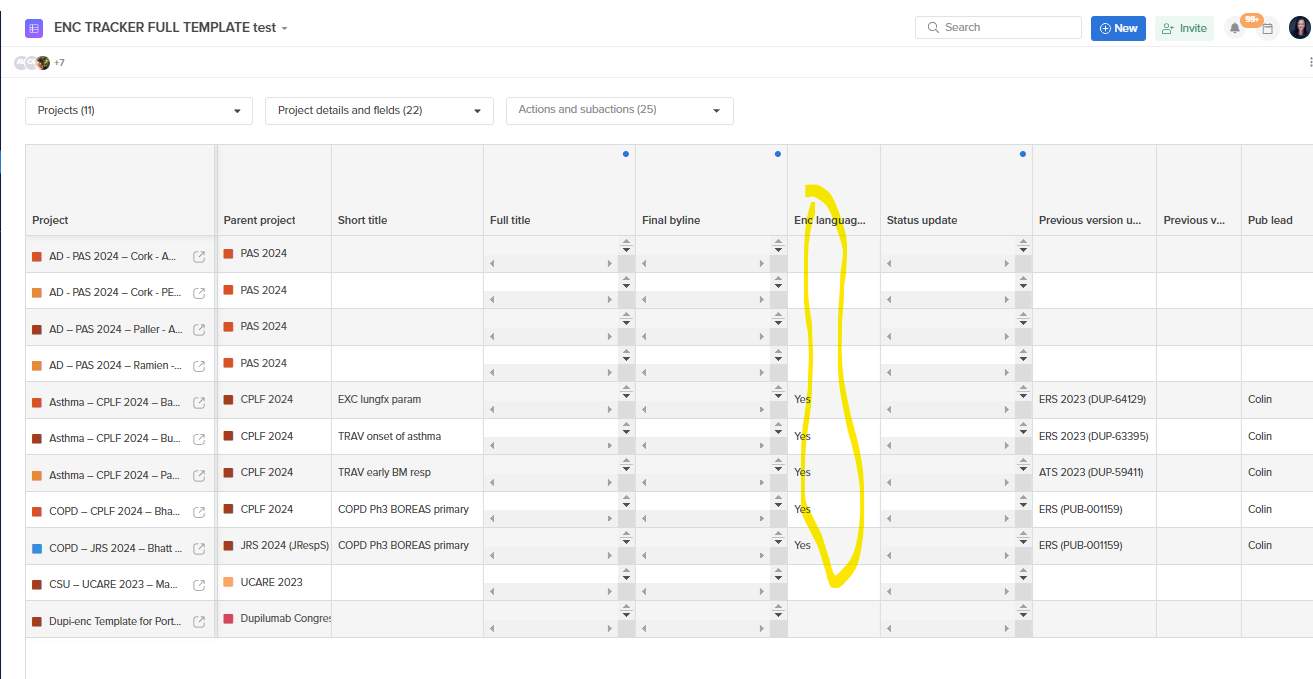Viewport: 1313px width, 679px height.
Task: Open Asthma – CPLF 2024 – Ba... external link icon
Action: pos(199,403)
